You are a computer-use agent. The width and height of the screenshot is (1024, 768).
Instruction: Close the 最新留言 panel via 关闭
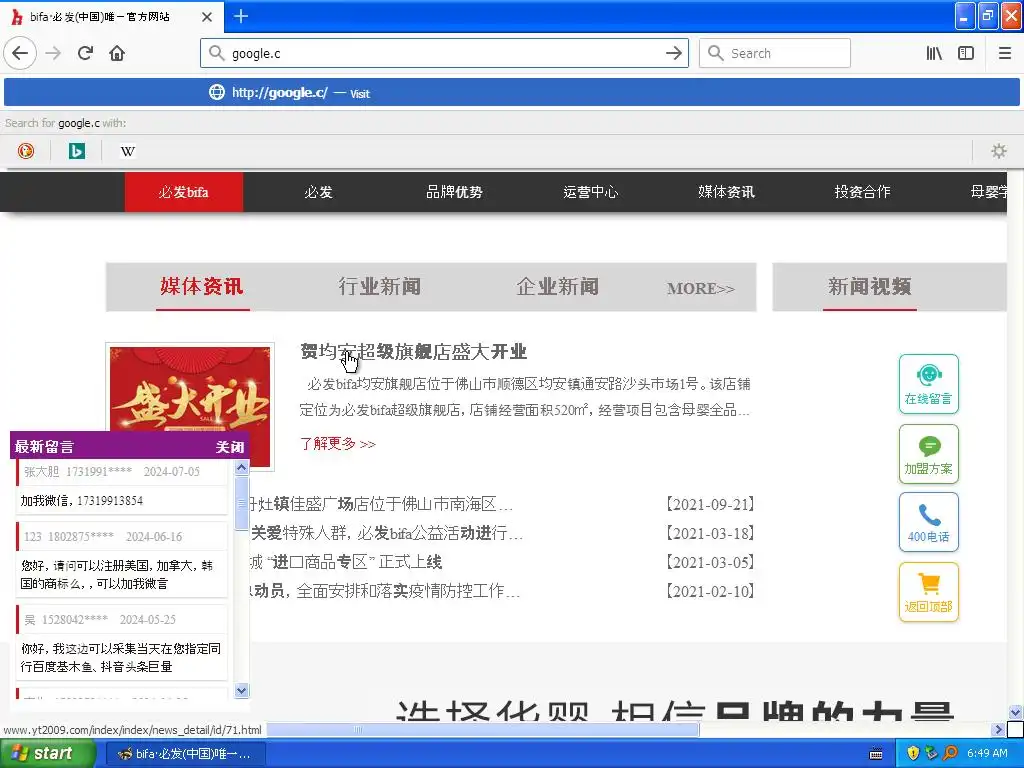(x=230, y=447)
